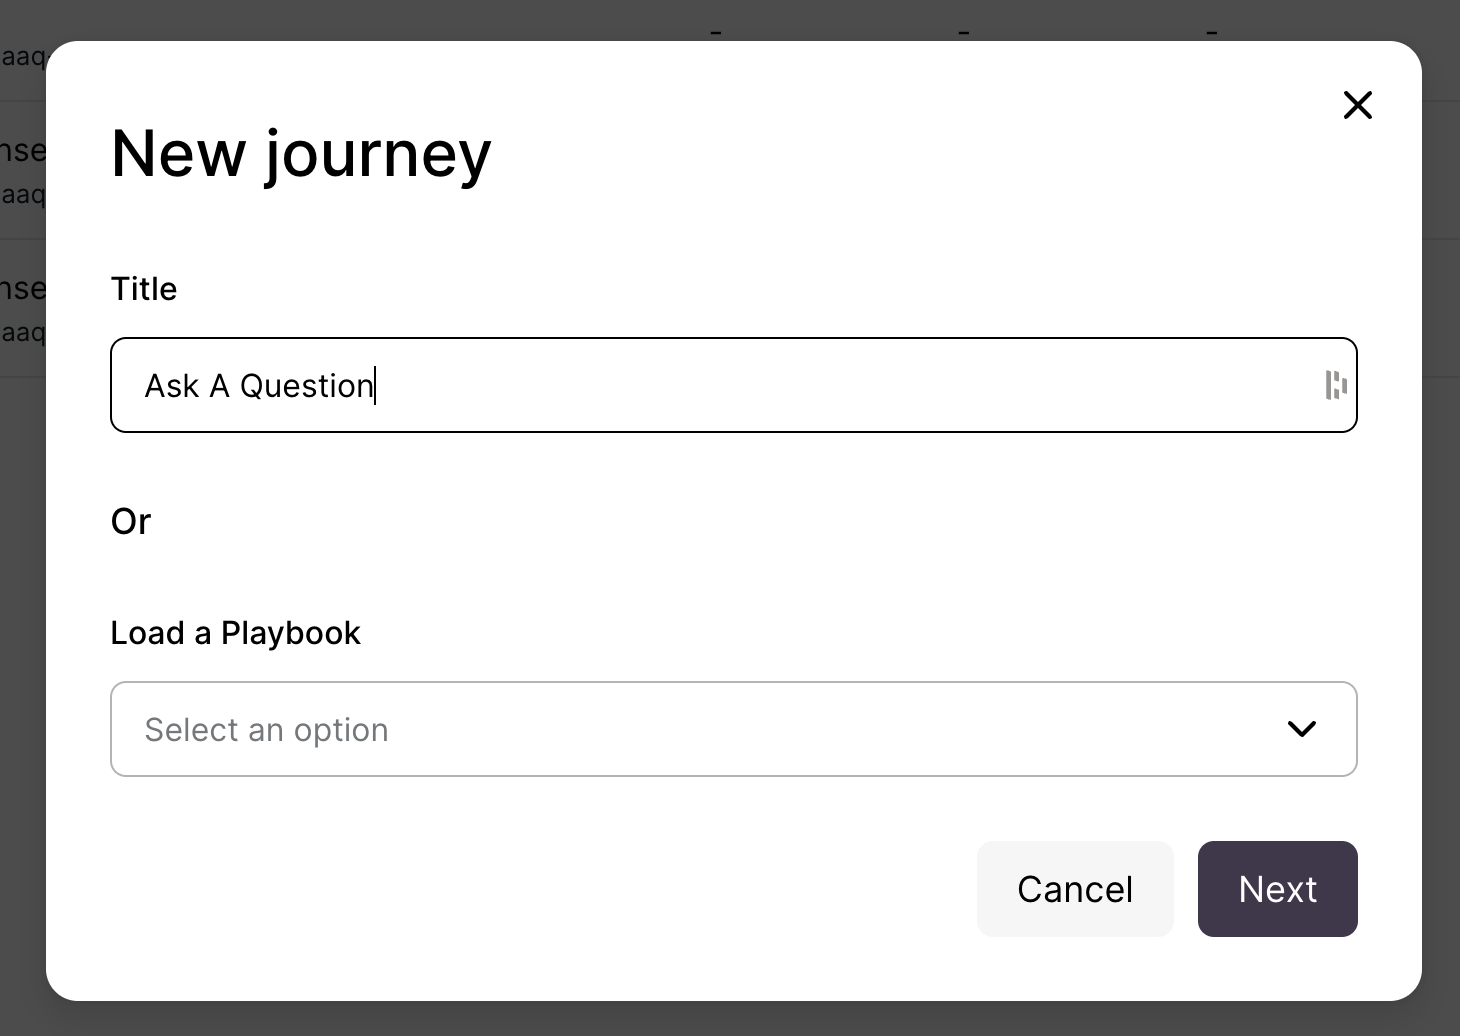Click the 'Ask A Question' text in Title
The height and width of the screenshot is (1036, 1460).
(259, 386)
